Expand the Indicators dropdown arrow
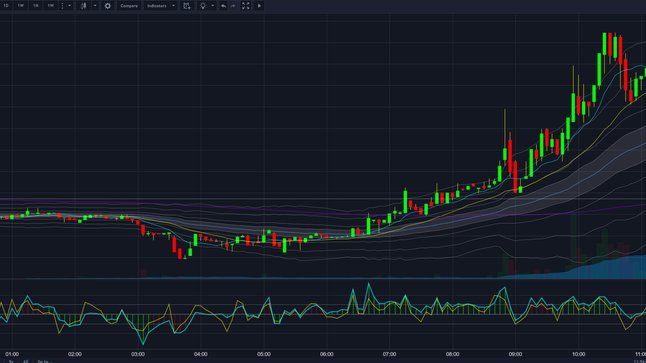The height and width of the screenshot is (363, 646). point(173,6)
